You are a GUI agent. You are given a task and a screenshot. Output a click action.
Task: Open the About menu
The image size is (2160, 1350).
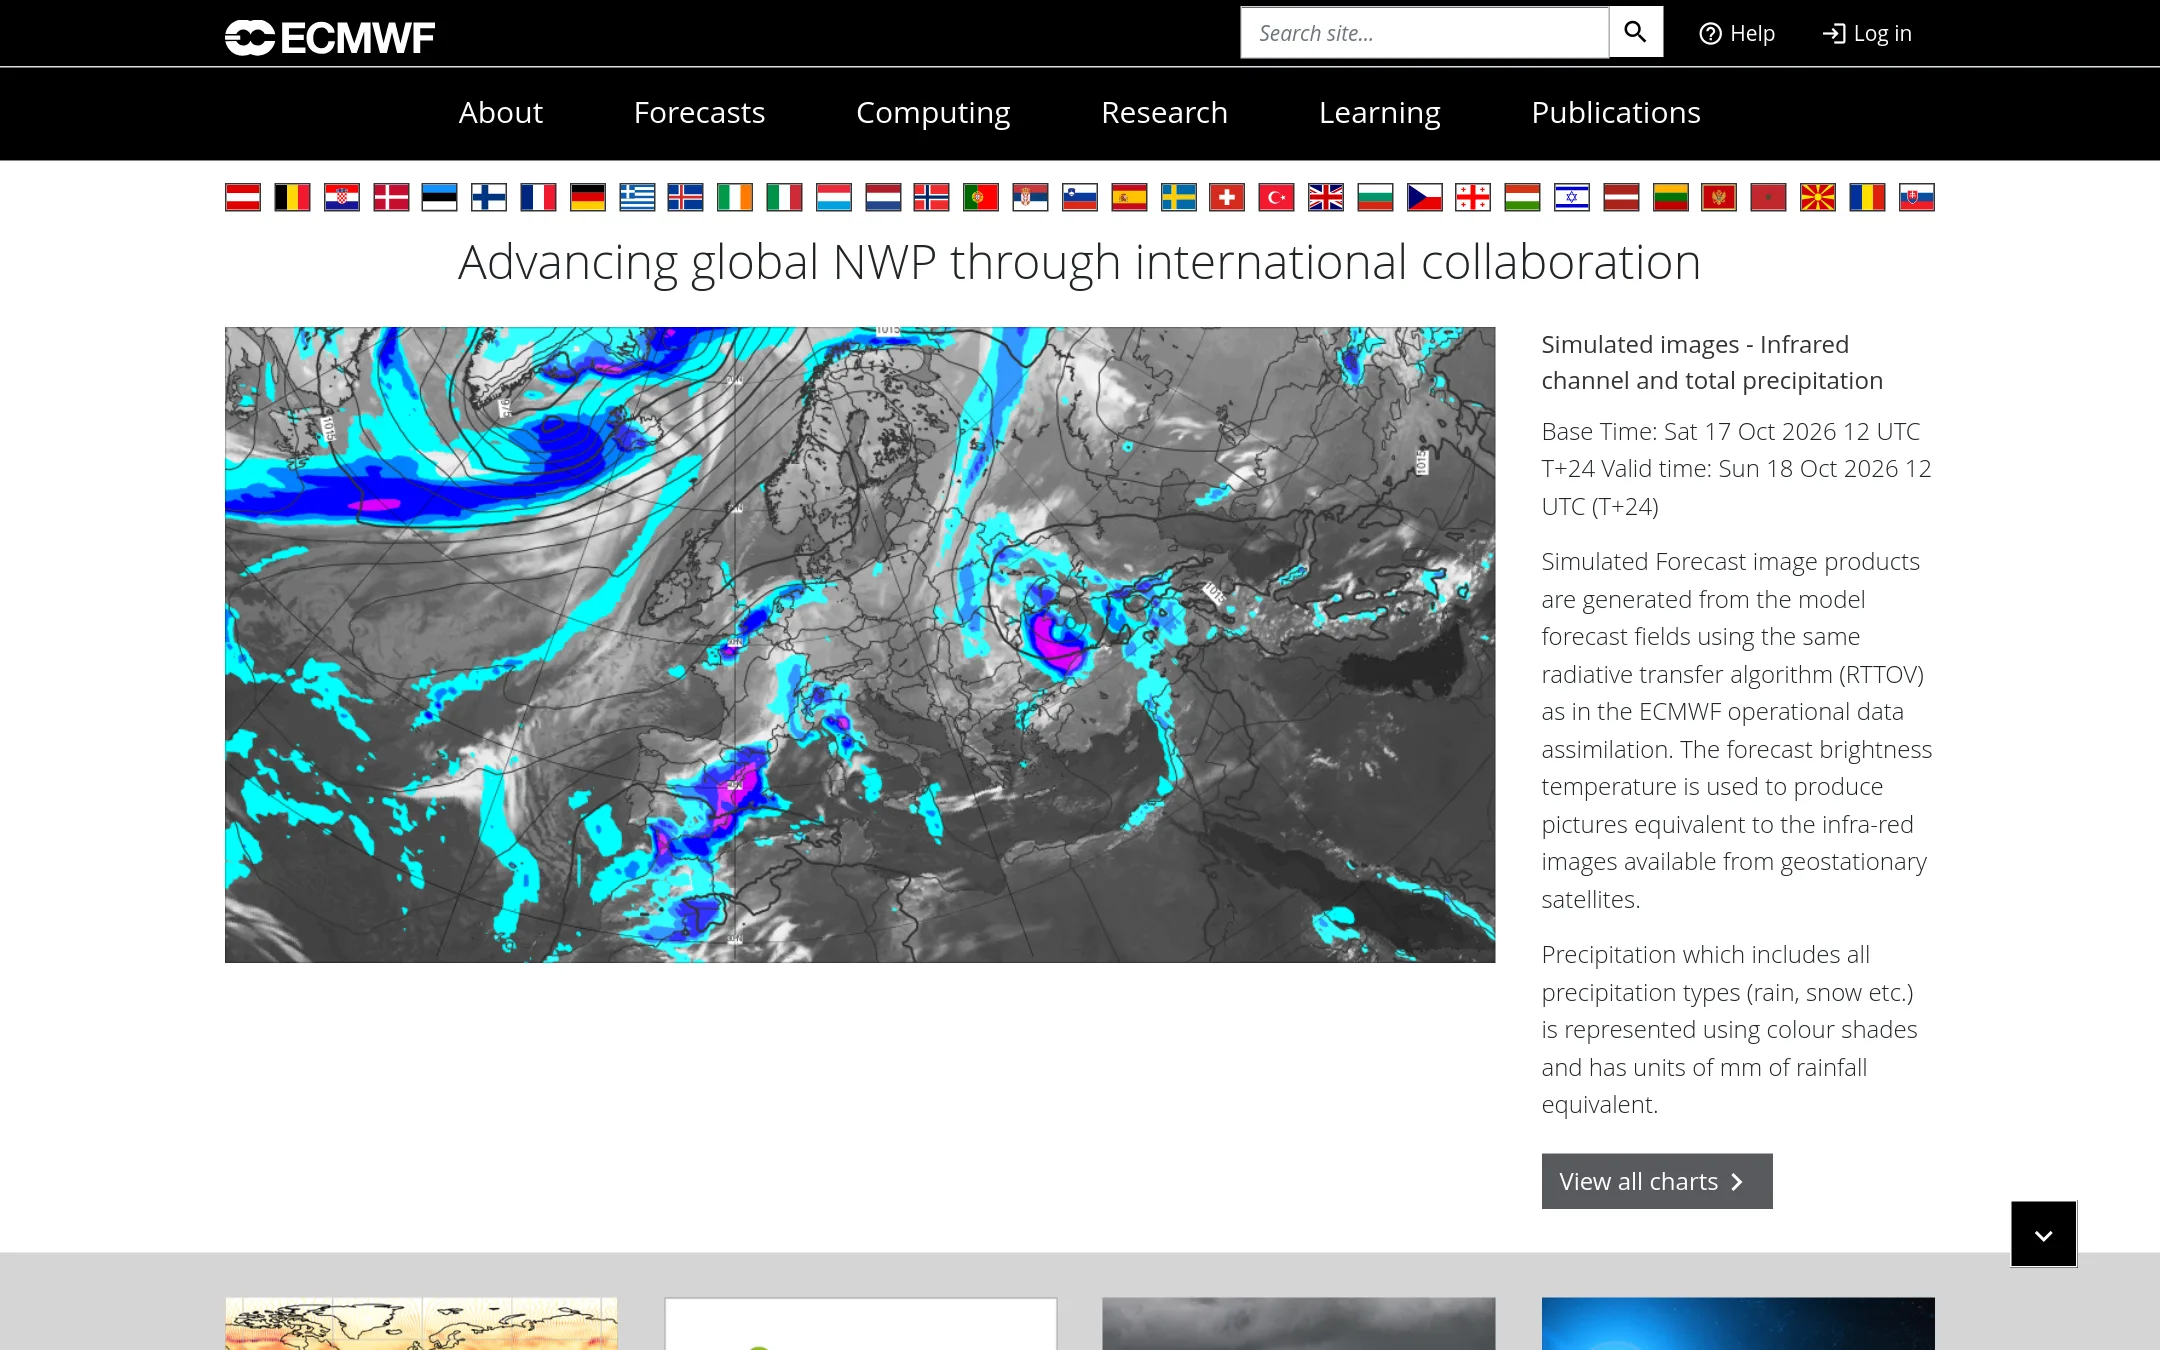click(500, 112)
